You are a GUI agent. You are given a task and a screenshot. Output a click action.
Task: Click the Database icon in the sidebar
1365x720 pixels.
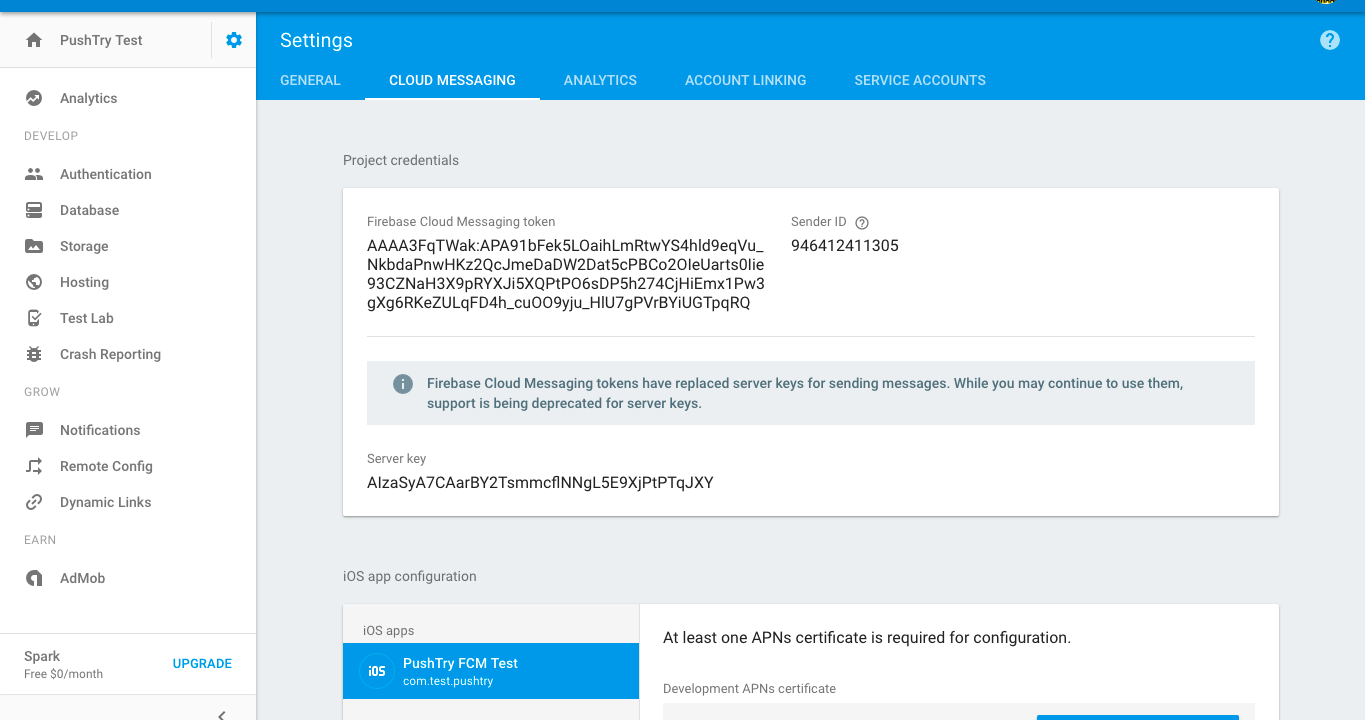point(34,210)
